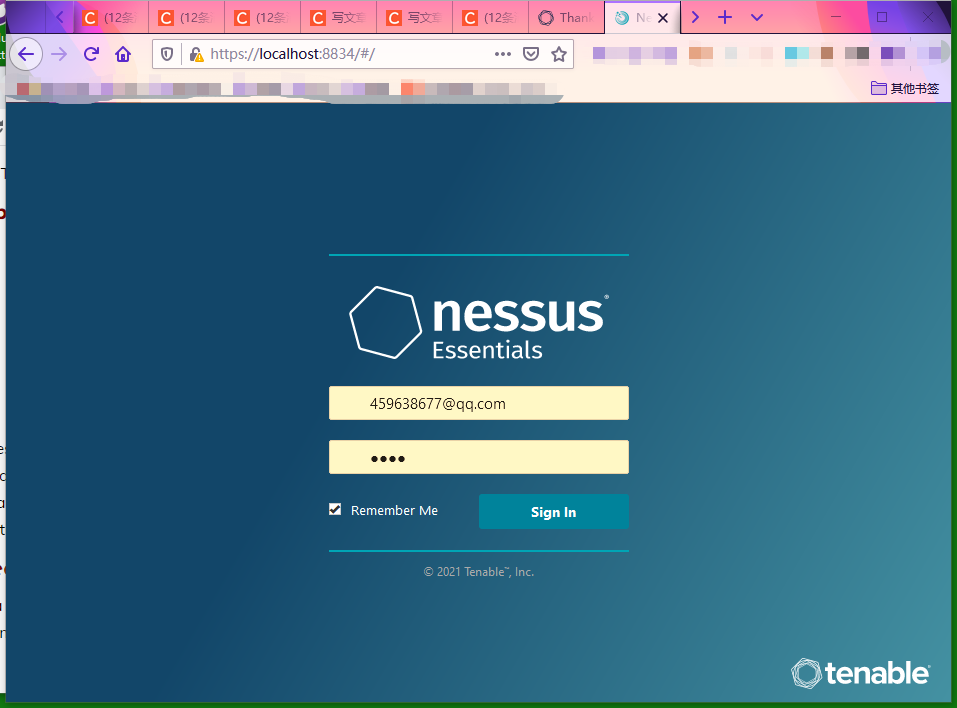Open a new tab with the plus button

[725, 17]
